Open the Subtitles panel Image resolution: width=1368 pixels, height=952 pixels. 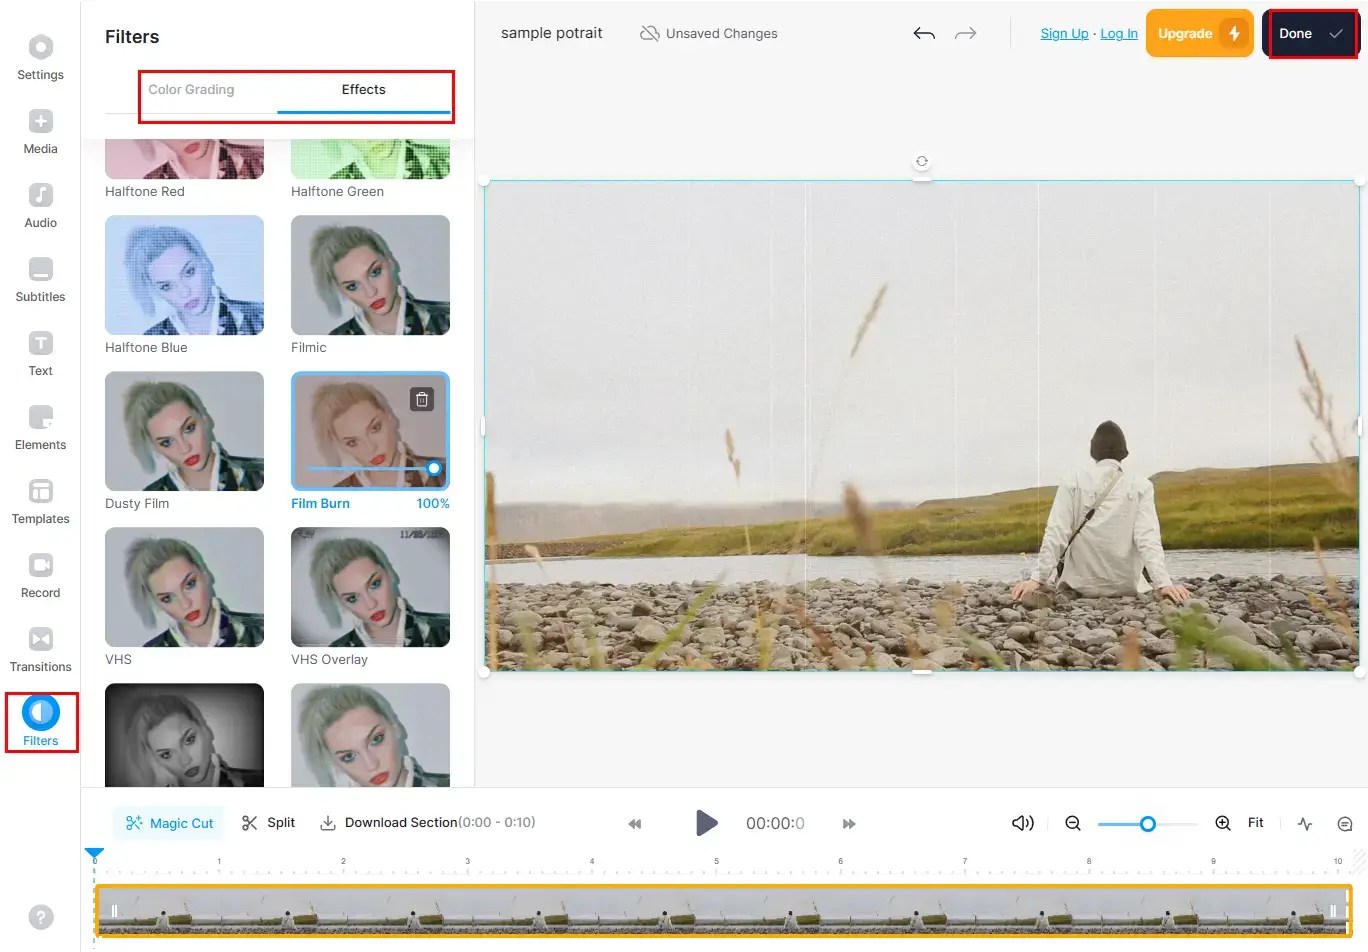click(x=40, y=279)
